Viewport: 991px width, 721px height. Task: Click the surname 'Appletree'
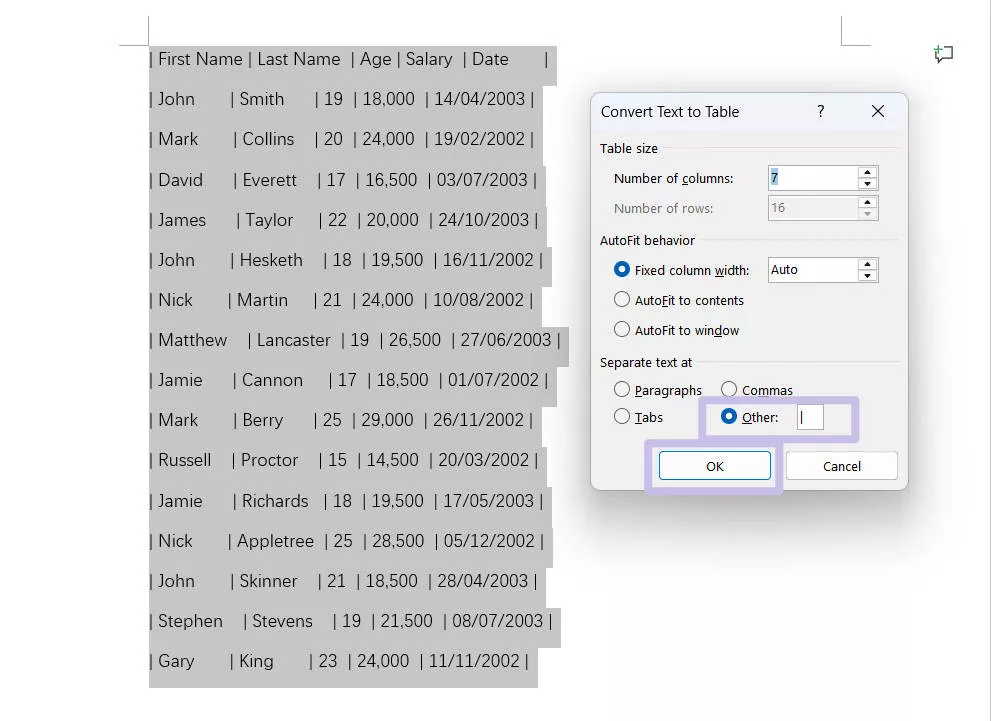coord(275,542)
